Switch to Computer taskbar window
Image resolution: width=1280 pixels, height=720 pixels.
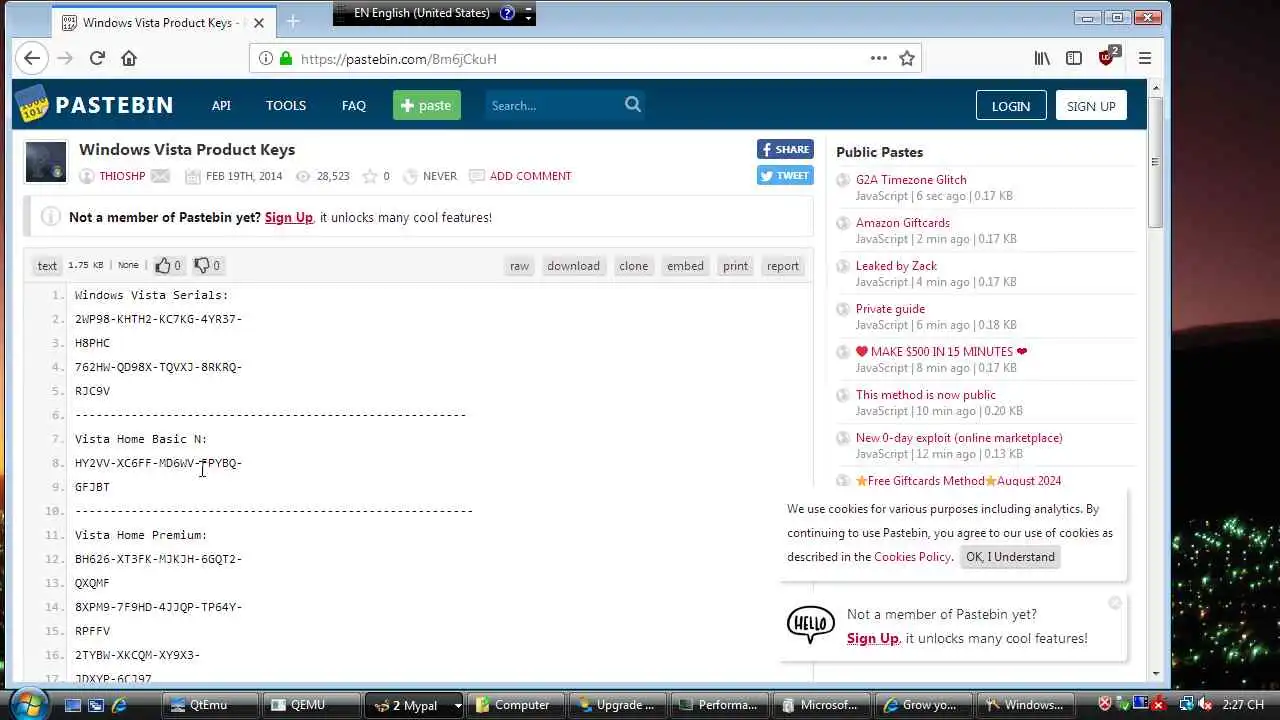515,705
